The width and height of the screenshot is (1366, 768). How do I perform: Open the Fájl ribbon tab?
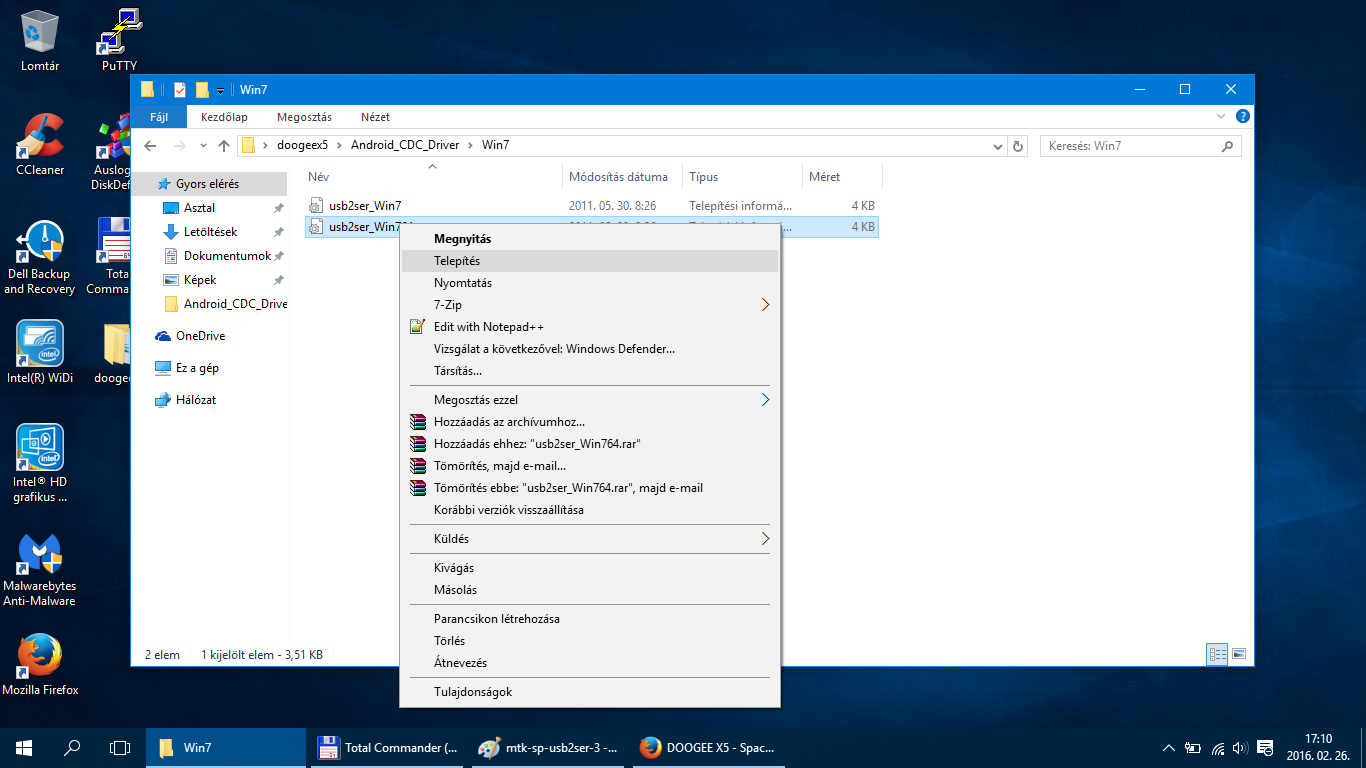point(159,117)
